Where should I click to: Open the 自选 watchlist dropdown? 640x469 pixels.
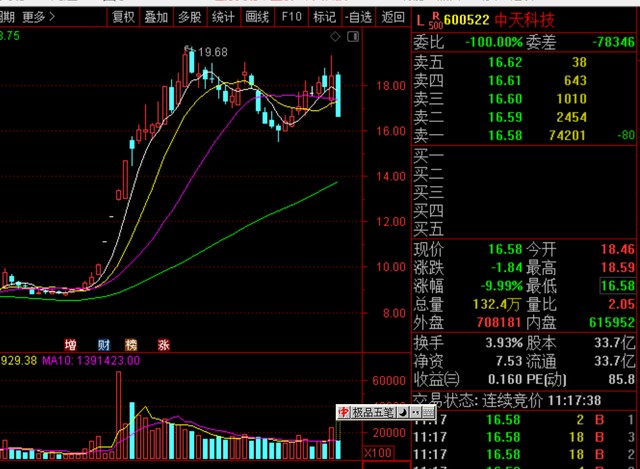(x=357, y=16)
